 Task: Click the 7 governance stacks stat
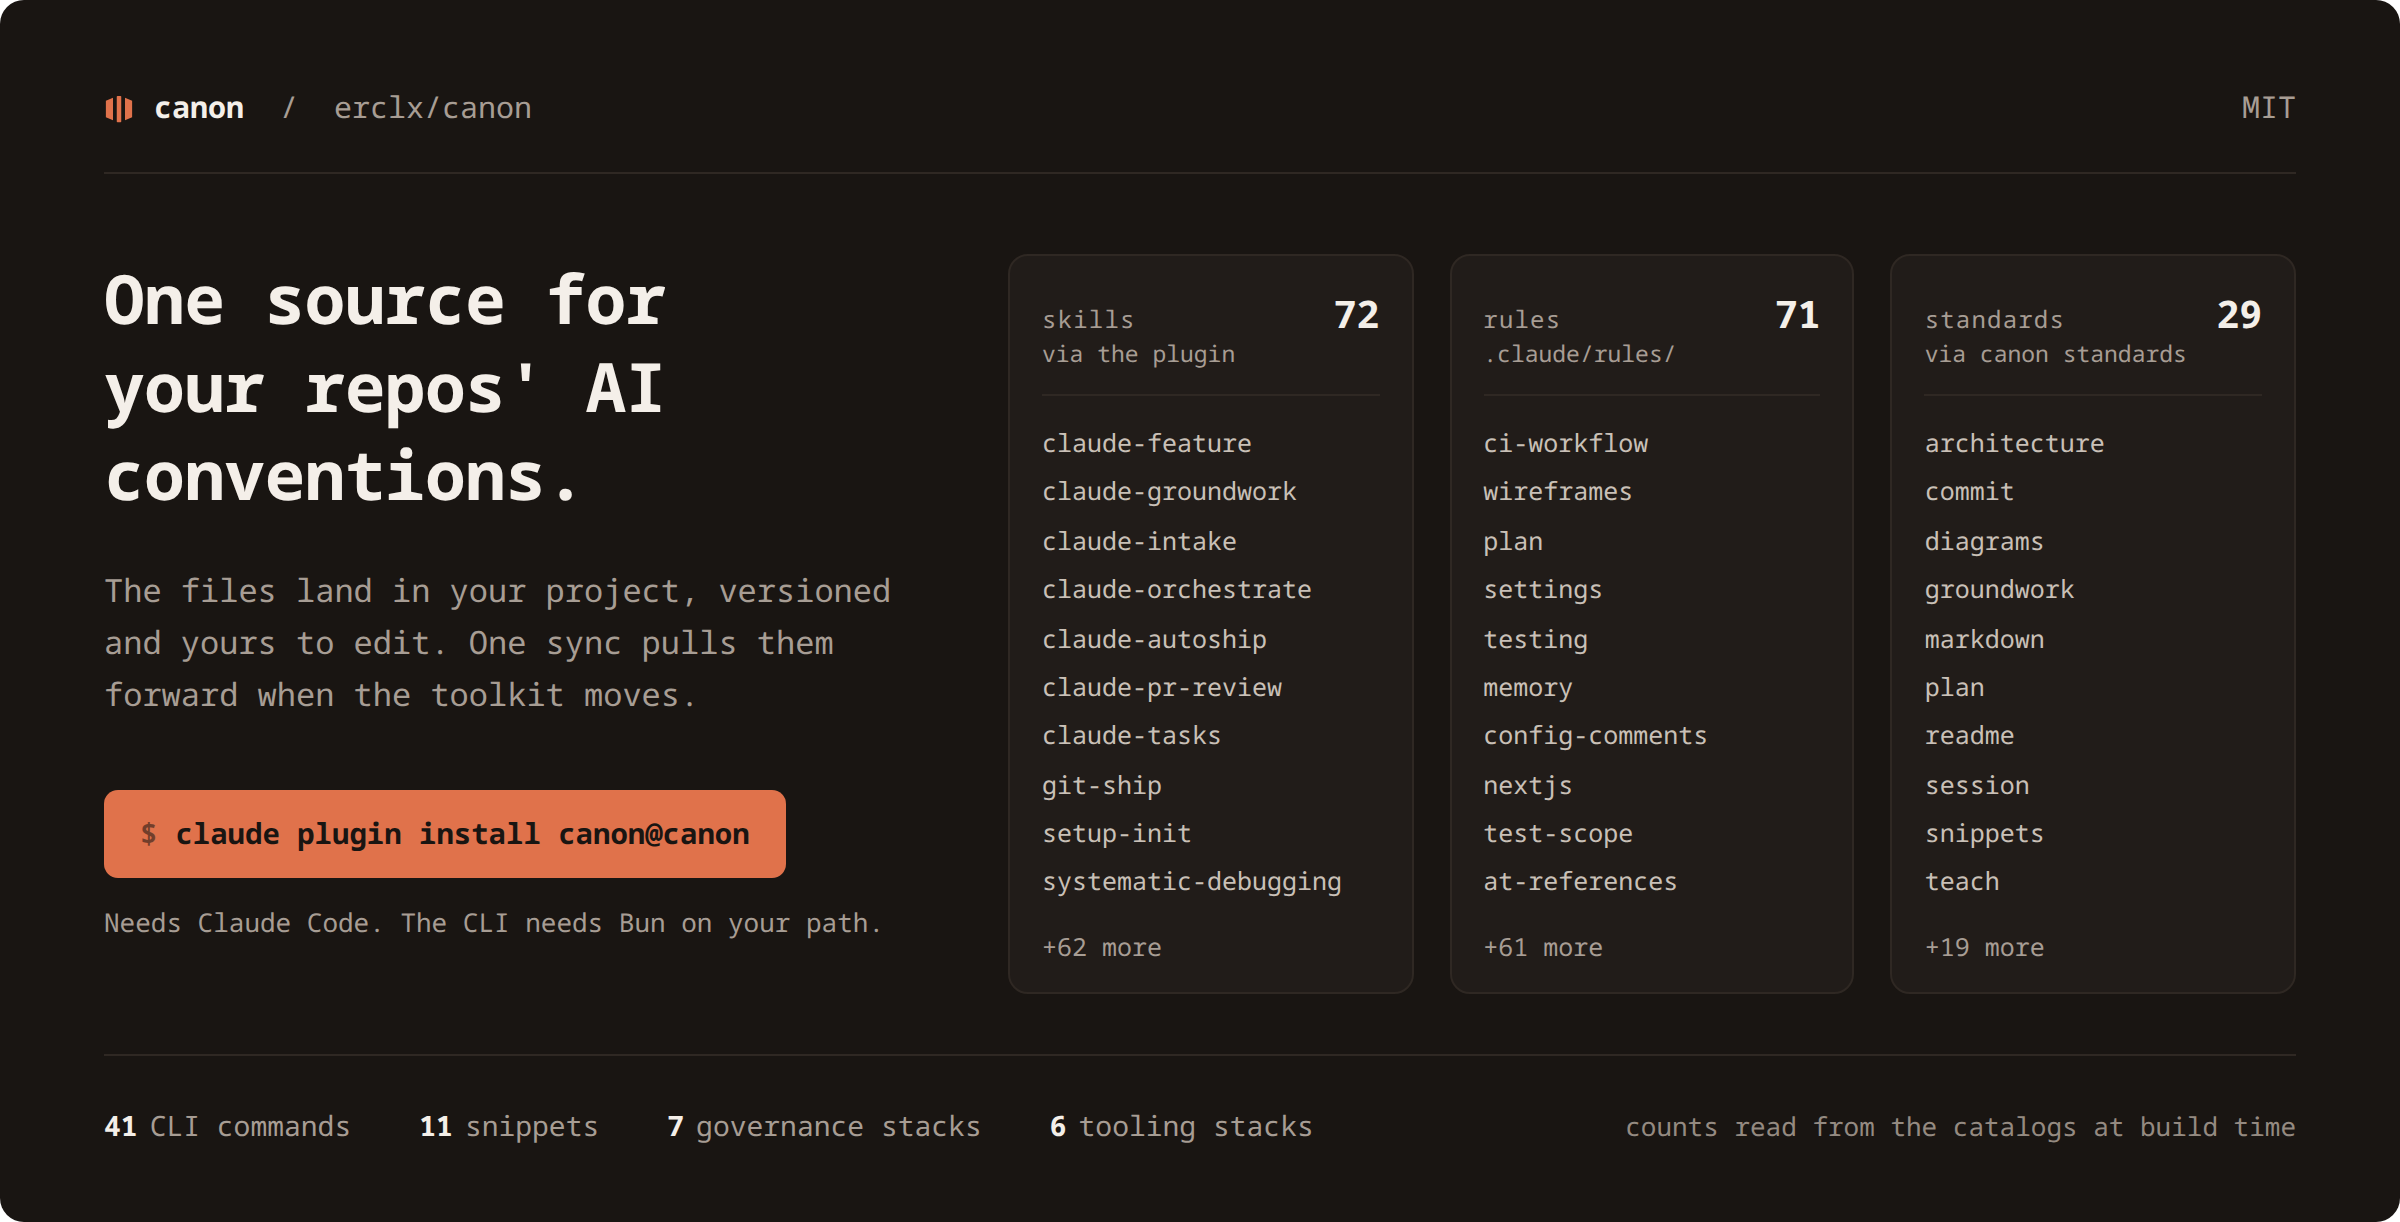point(824,1127)
